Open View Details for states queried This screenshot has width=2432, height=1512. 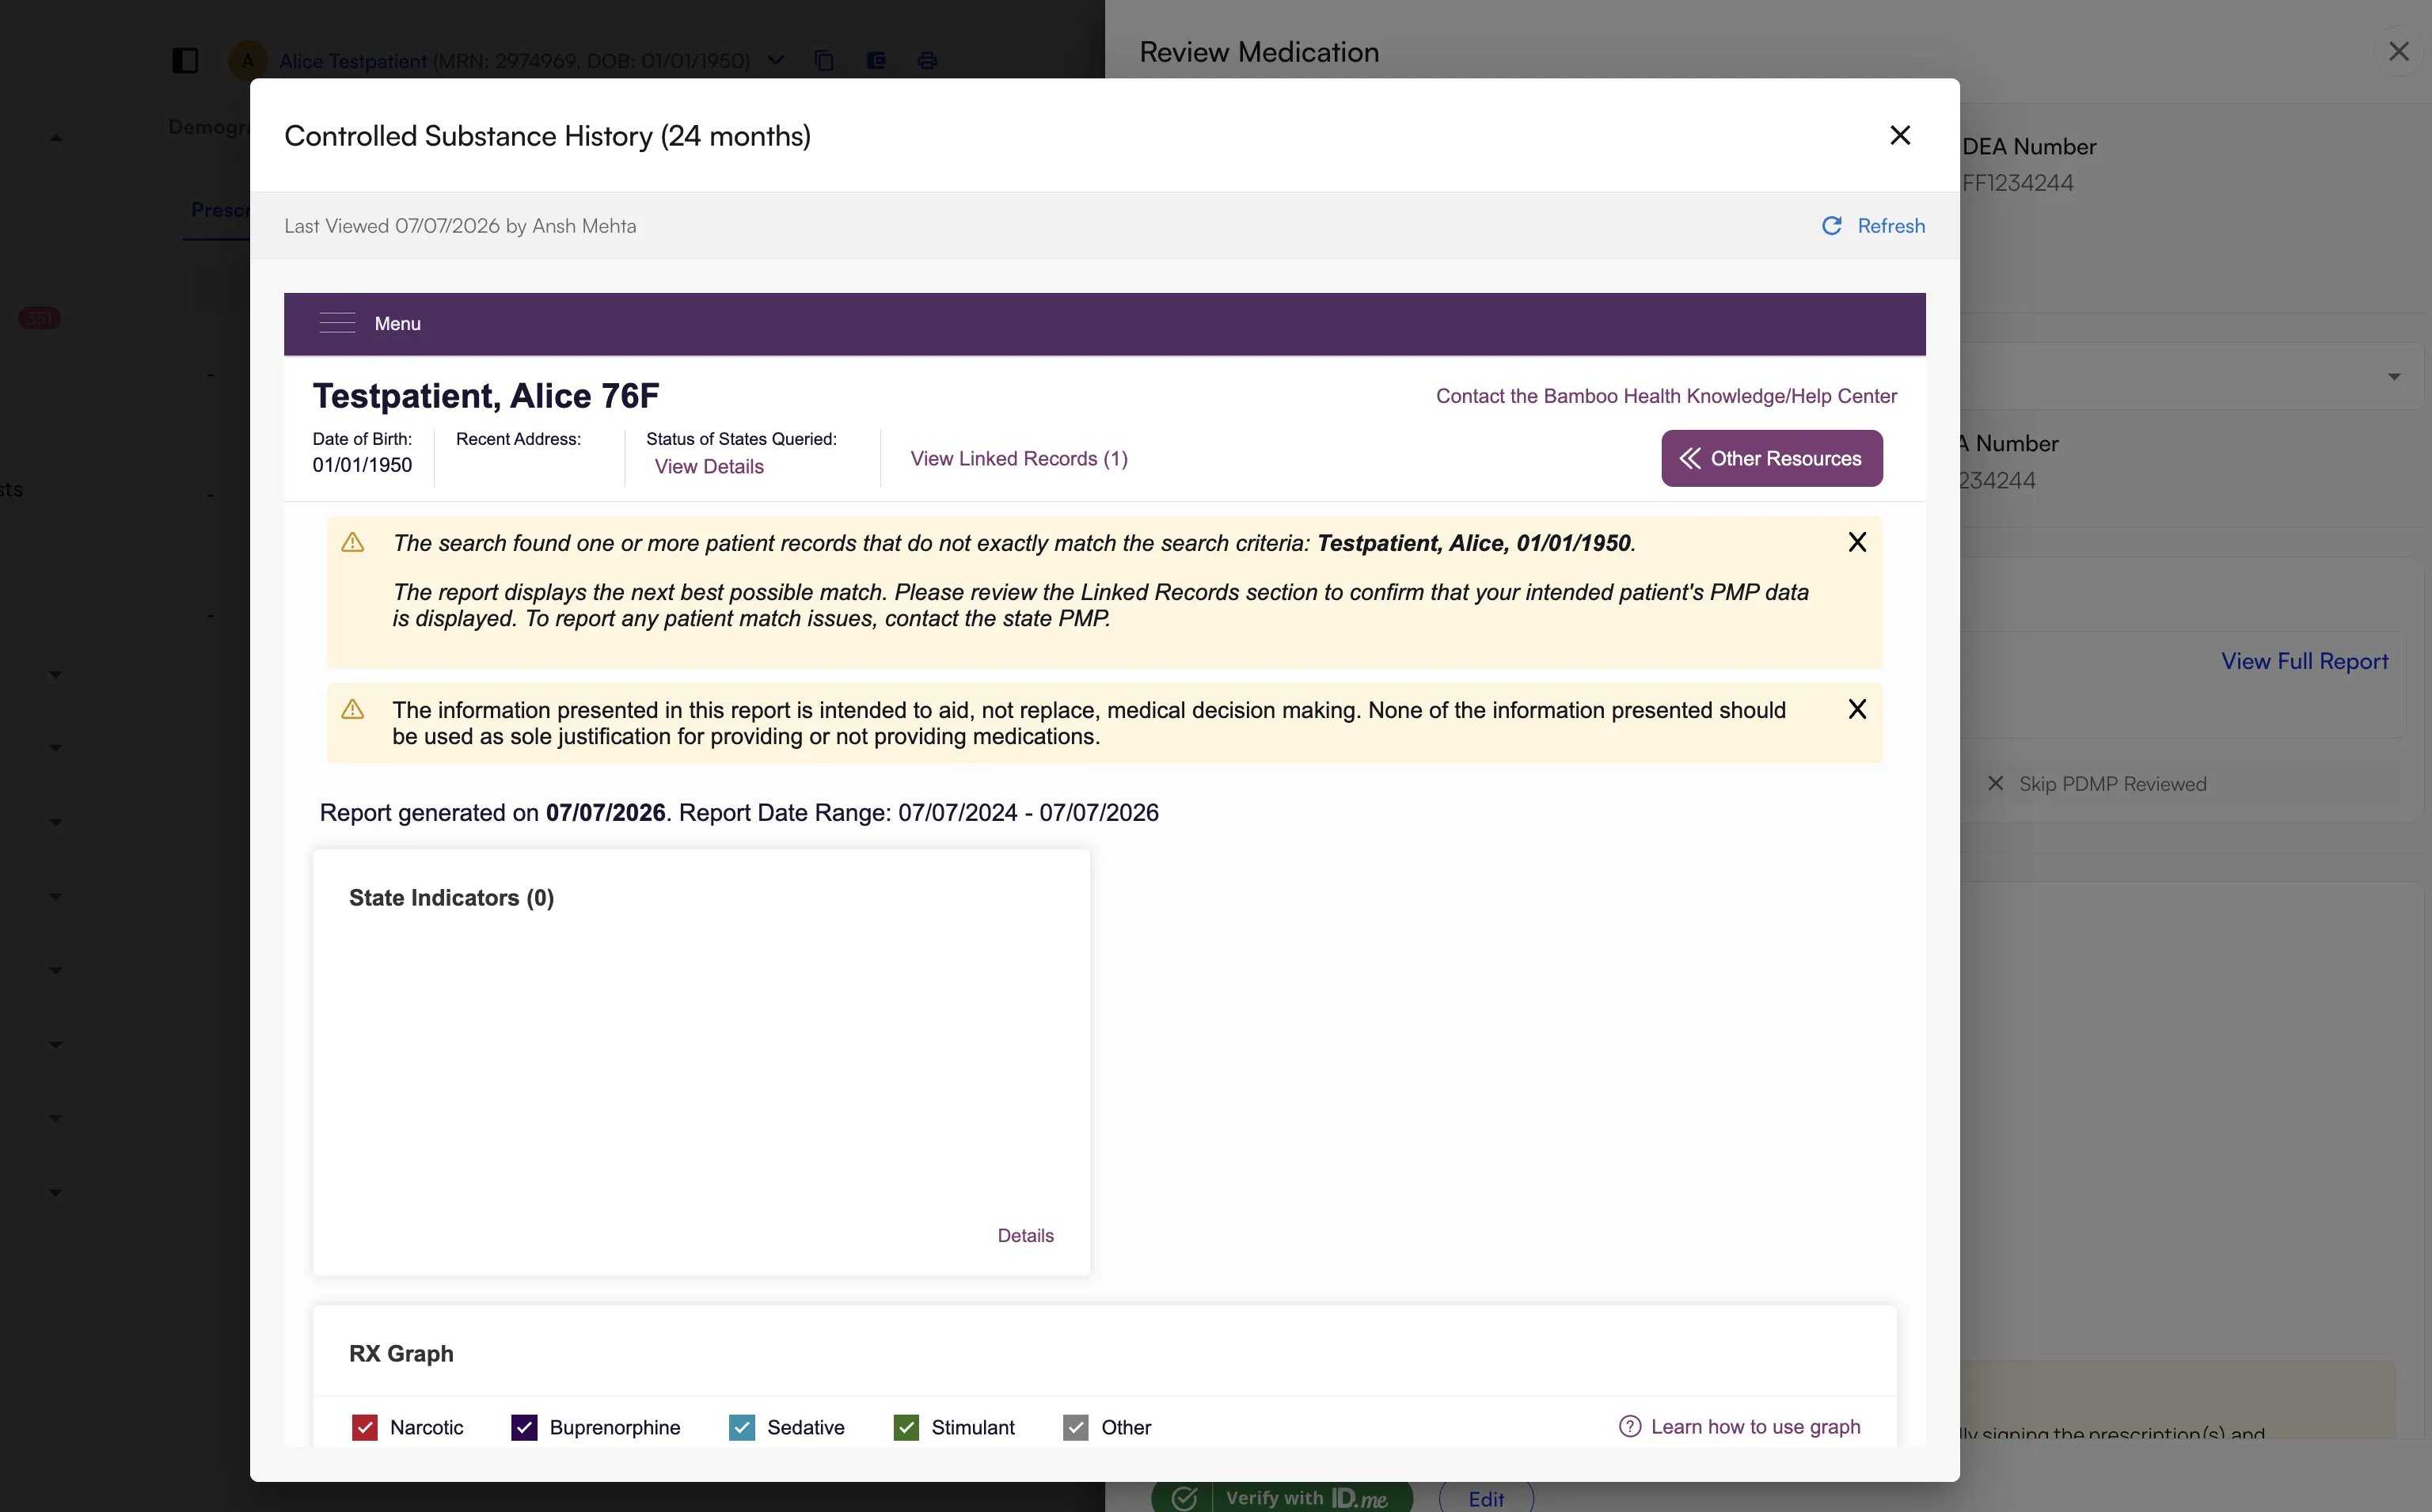709,467
